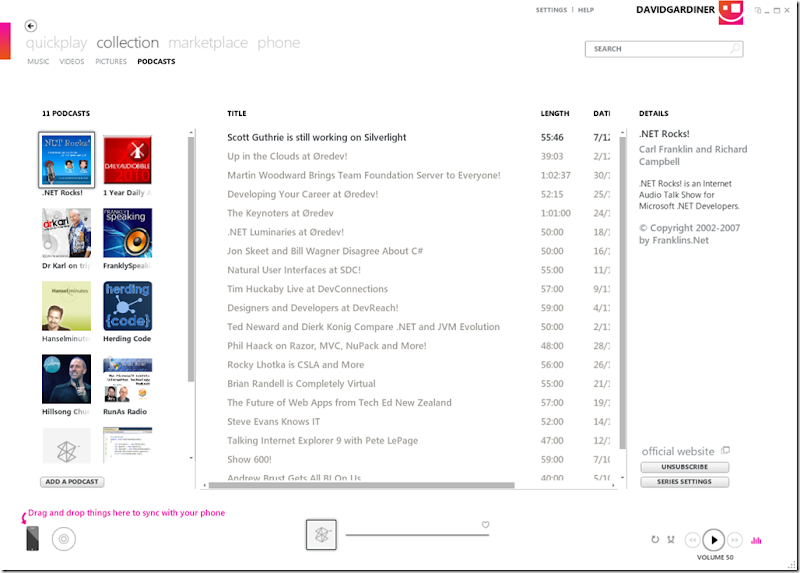Click the episode list scroll-down arrow

[622, 478]
